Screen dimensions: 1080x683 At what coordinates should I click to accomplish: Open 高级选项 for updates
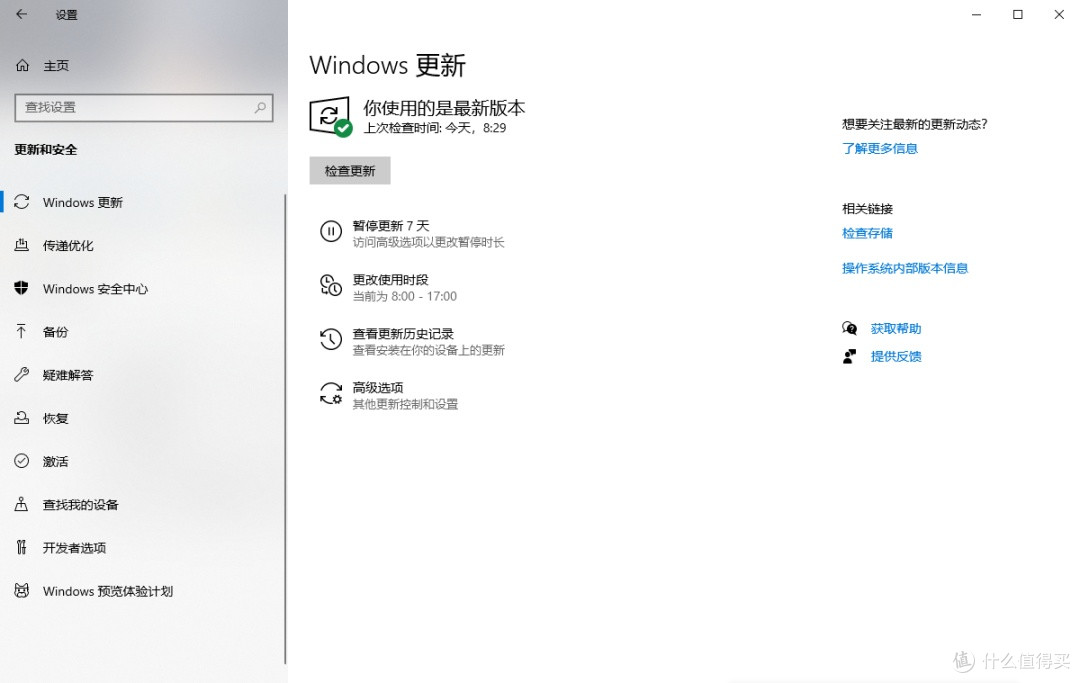point(377,388)
